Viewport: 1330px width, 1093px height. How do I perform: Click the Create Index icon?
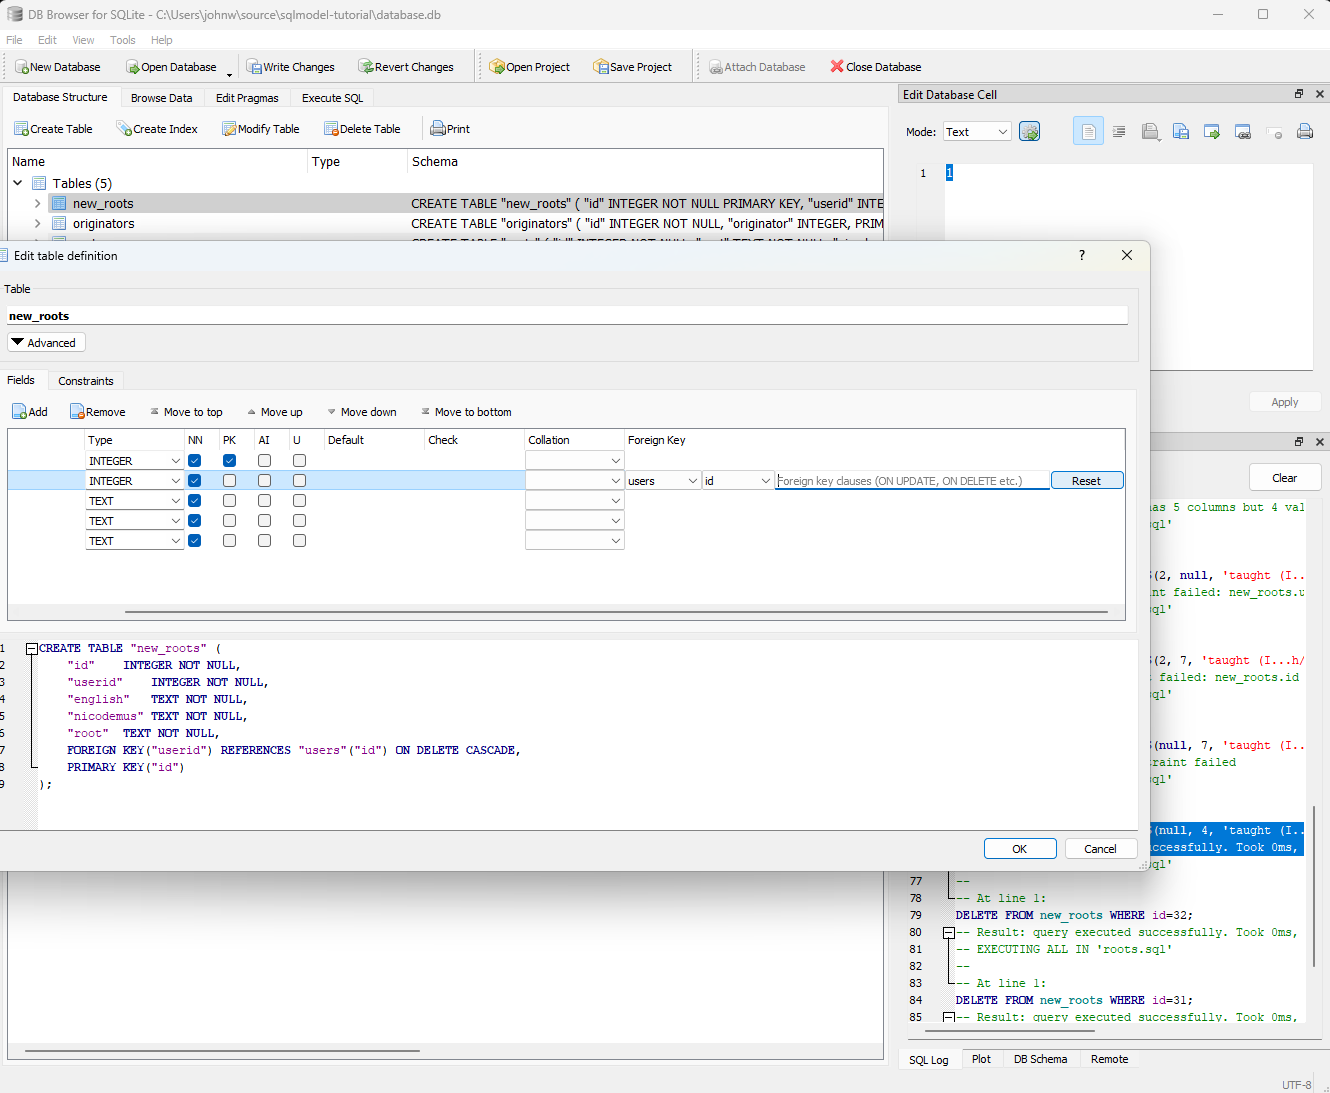tap(124, 129)
